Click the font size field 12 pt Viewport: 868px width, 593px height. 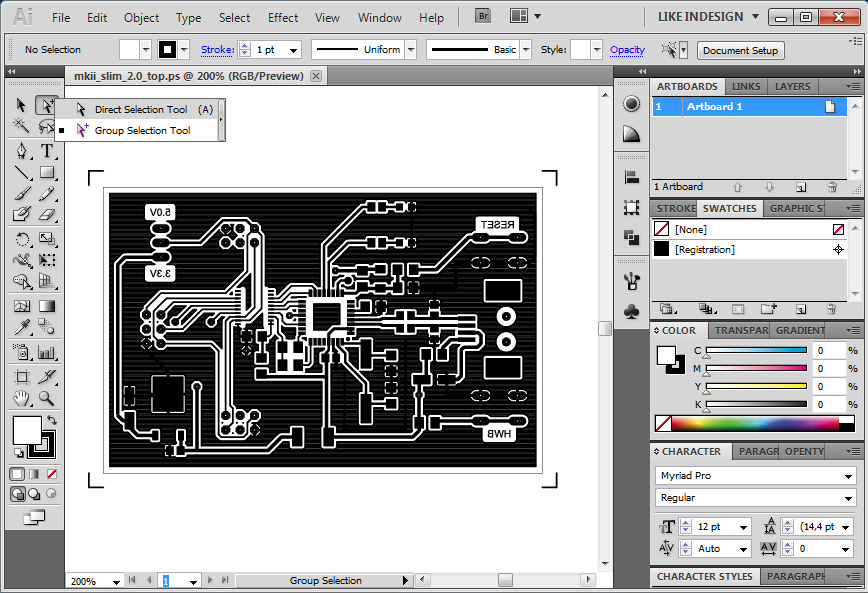[x=714, y=527]
